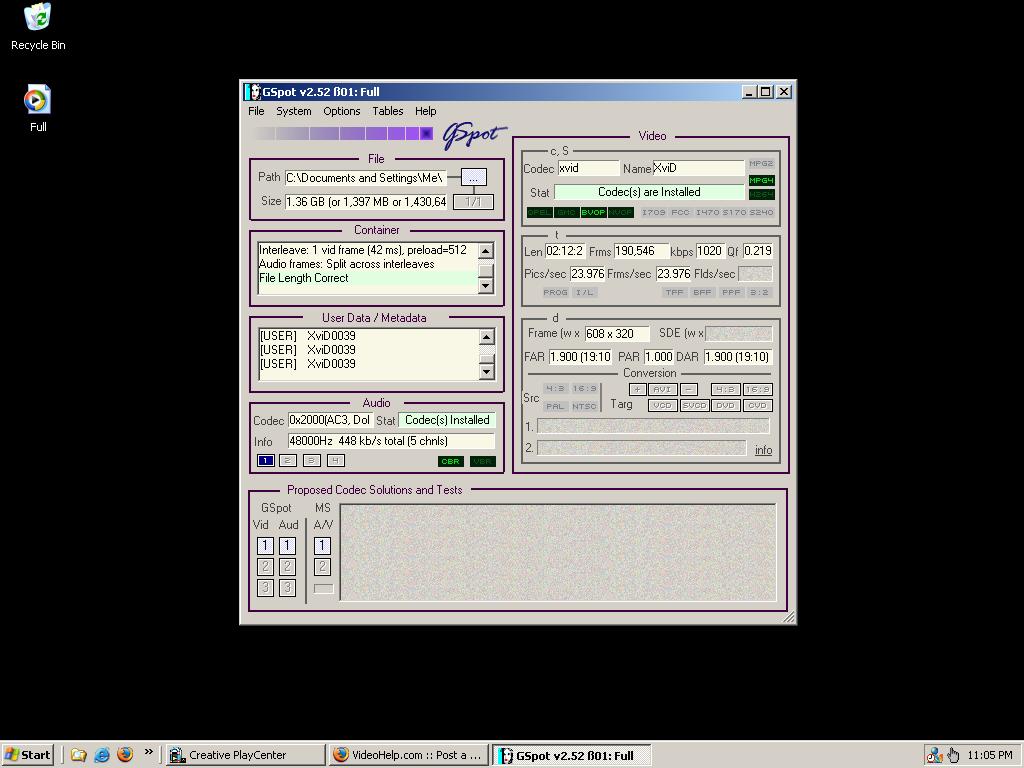Select audio stream 3 button

312,460
